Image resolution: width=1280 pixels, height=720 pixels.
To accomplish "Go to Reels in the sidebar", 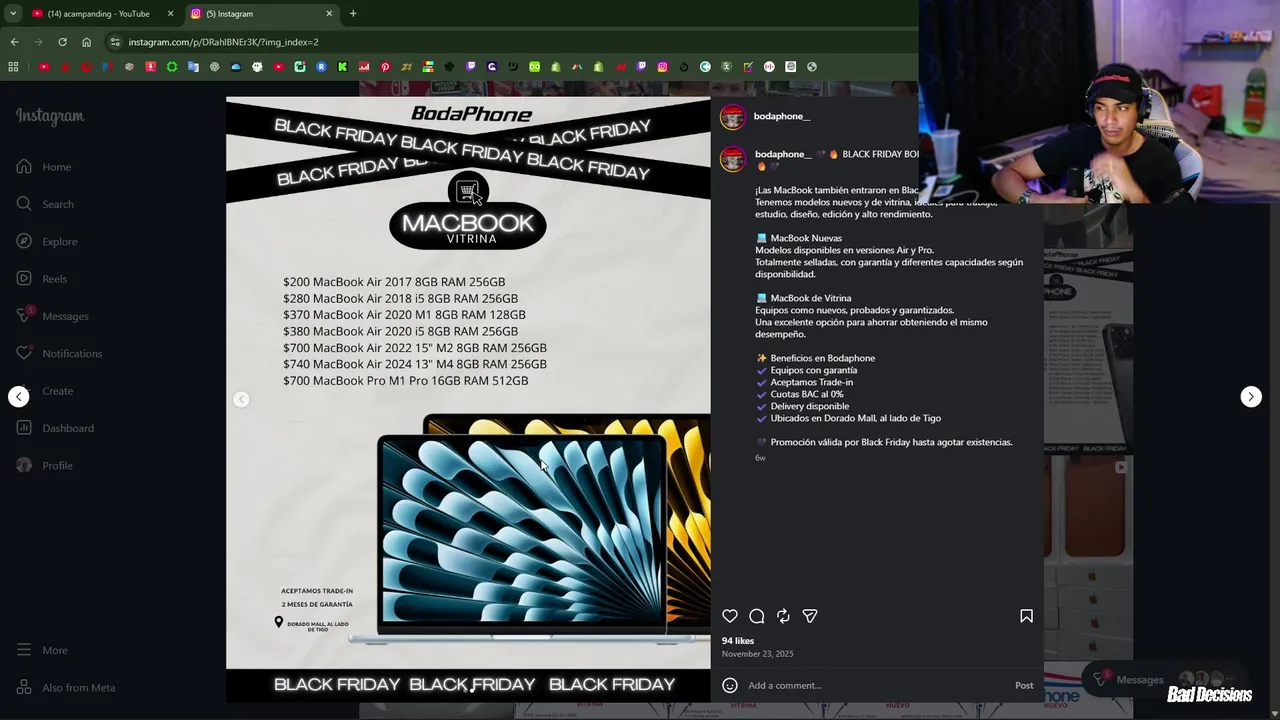I will [x=42, y=279].
